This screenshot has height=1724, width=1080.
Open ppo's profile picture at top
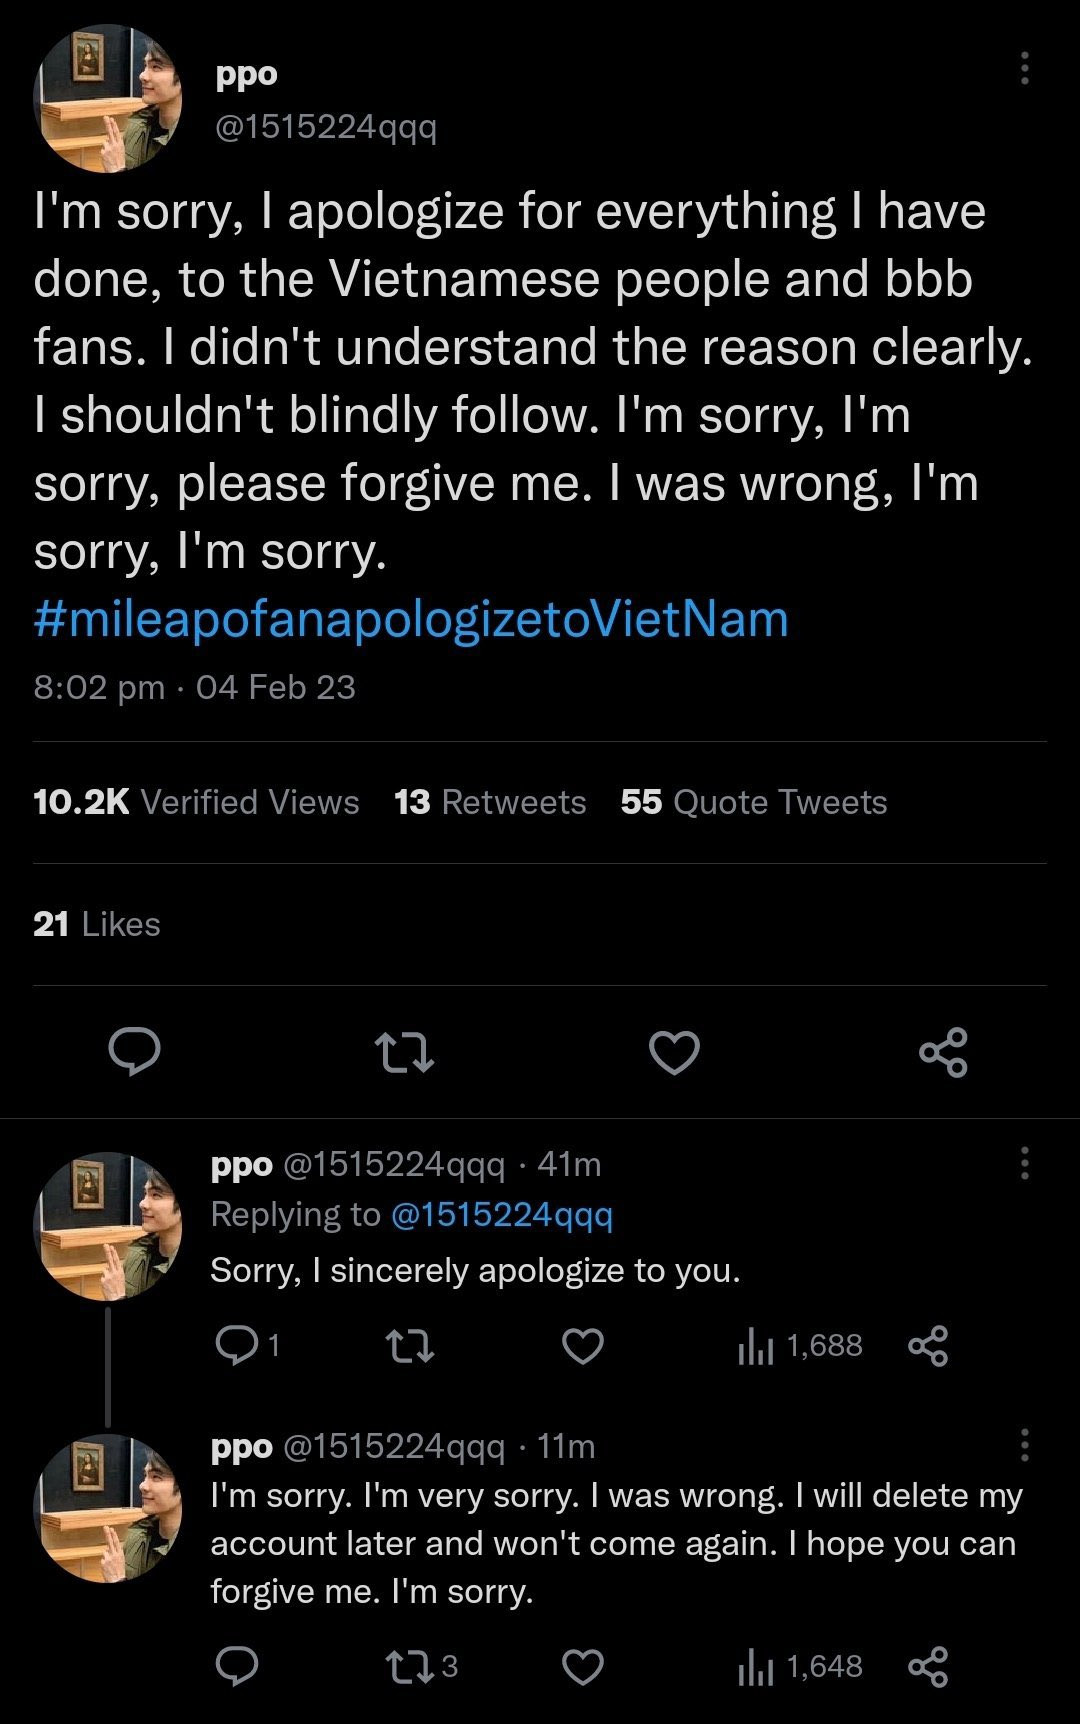108,99
